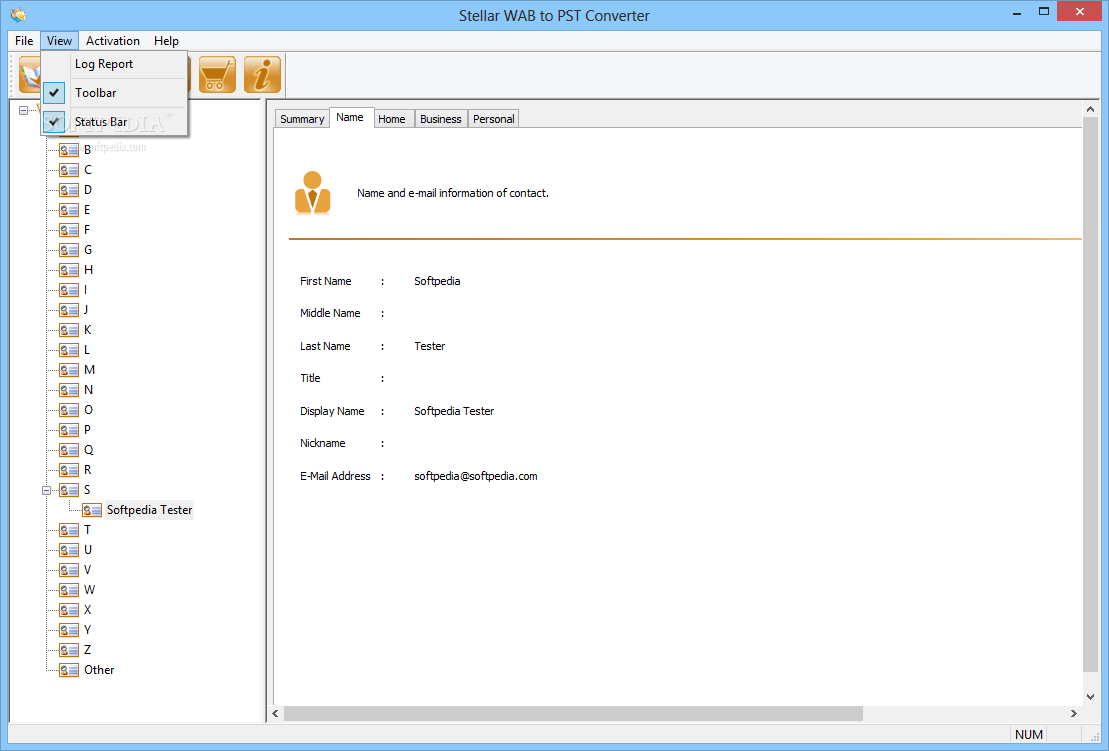1109x751 pixels.
Task: Click the scroll right arrow
Action: (x=1074, y=714)
